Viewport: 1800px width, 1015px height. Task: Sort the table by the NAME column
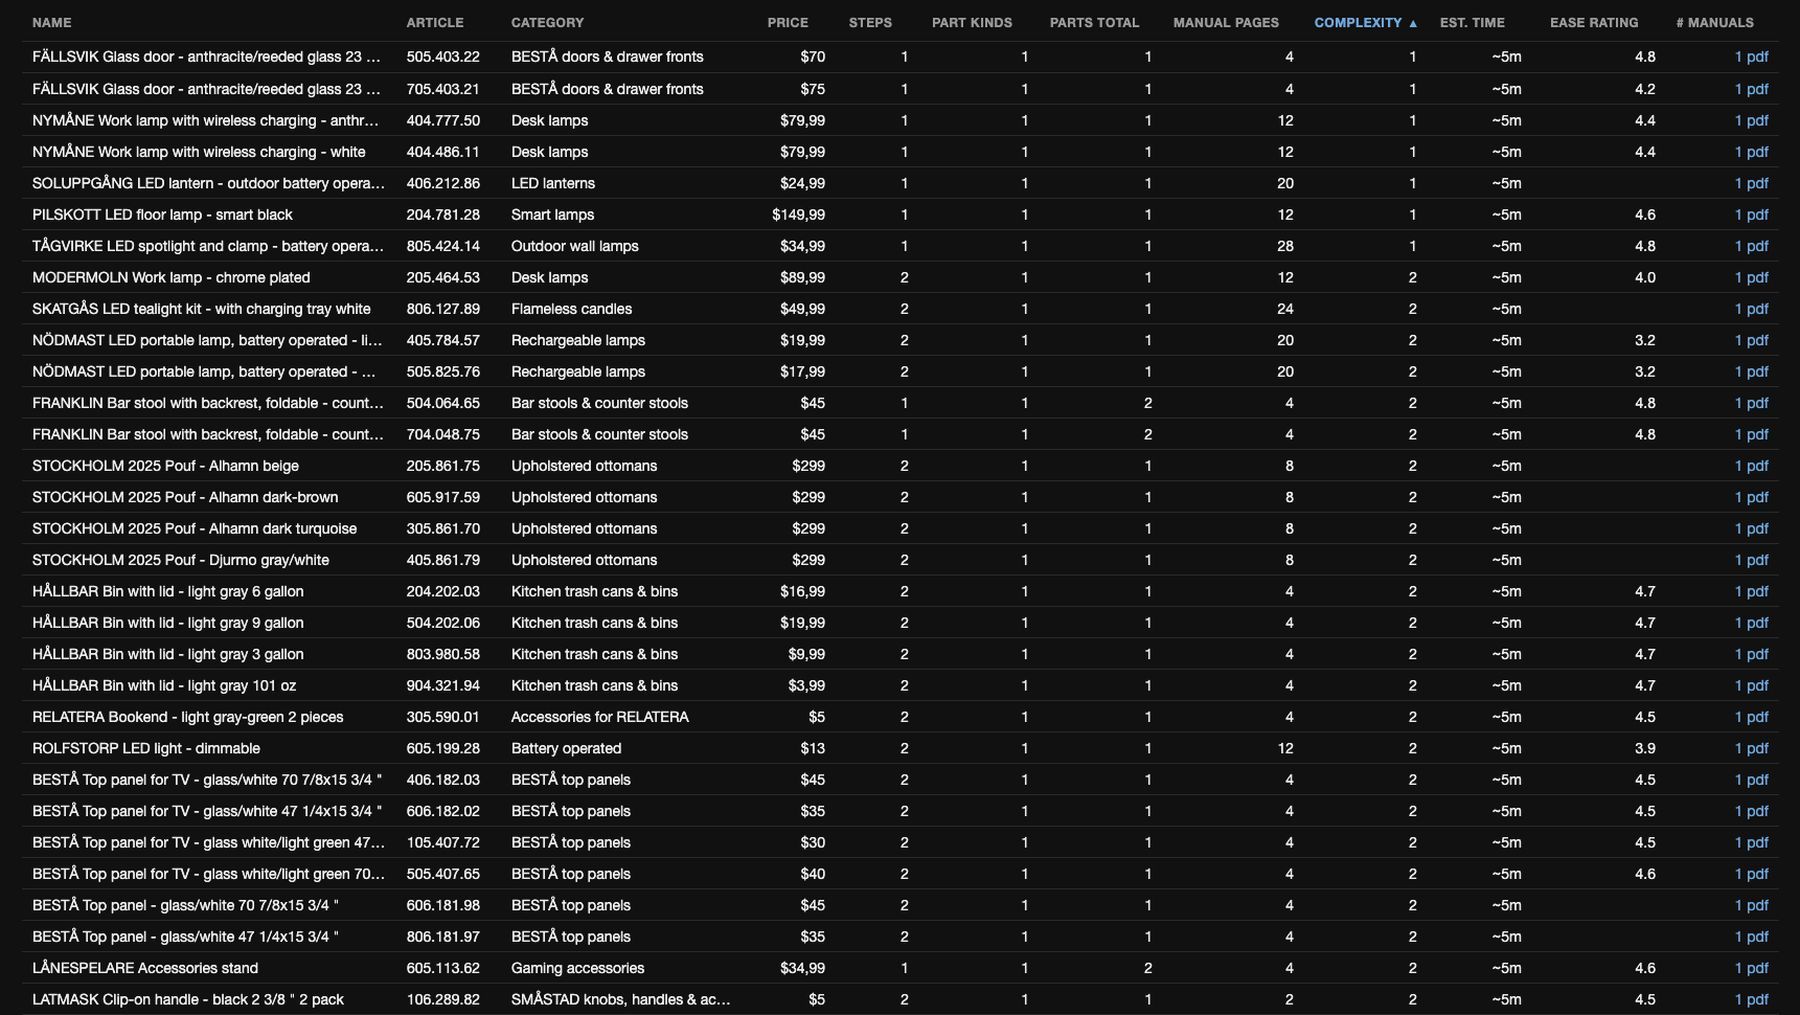[52, 22]
